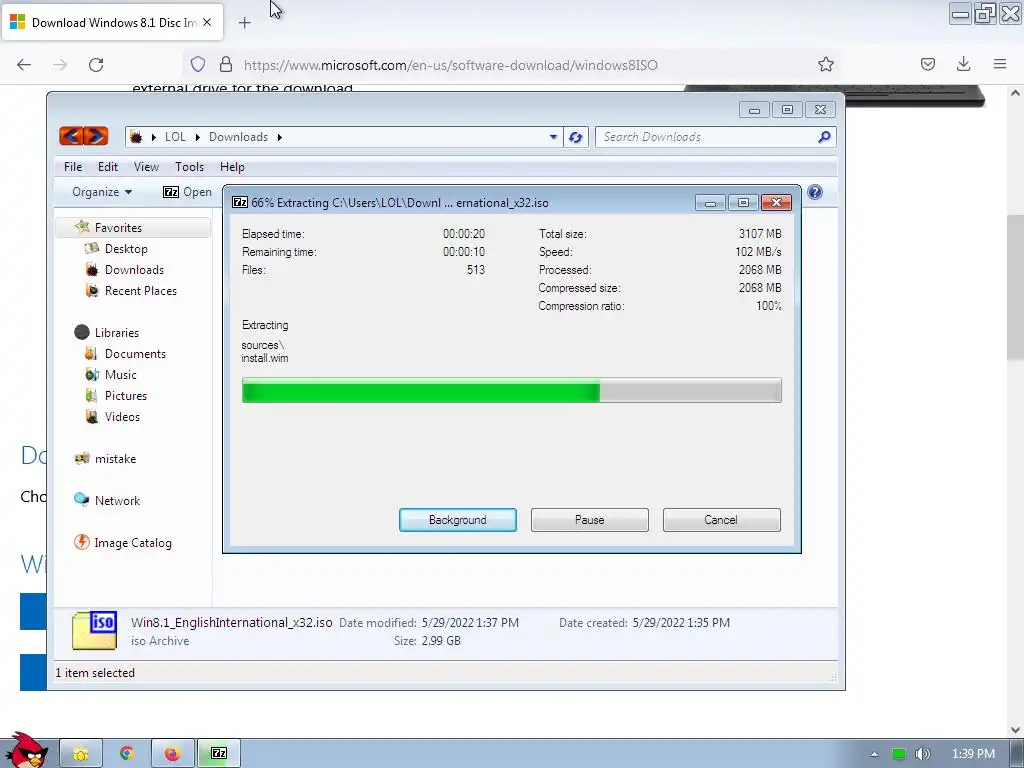Open a new Firefox tab

click(244, 23)
